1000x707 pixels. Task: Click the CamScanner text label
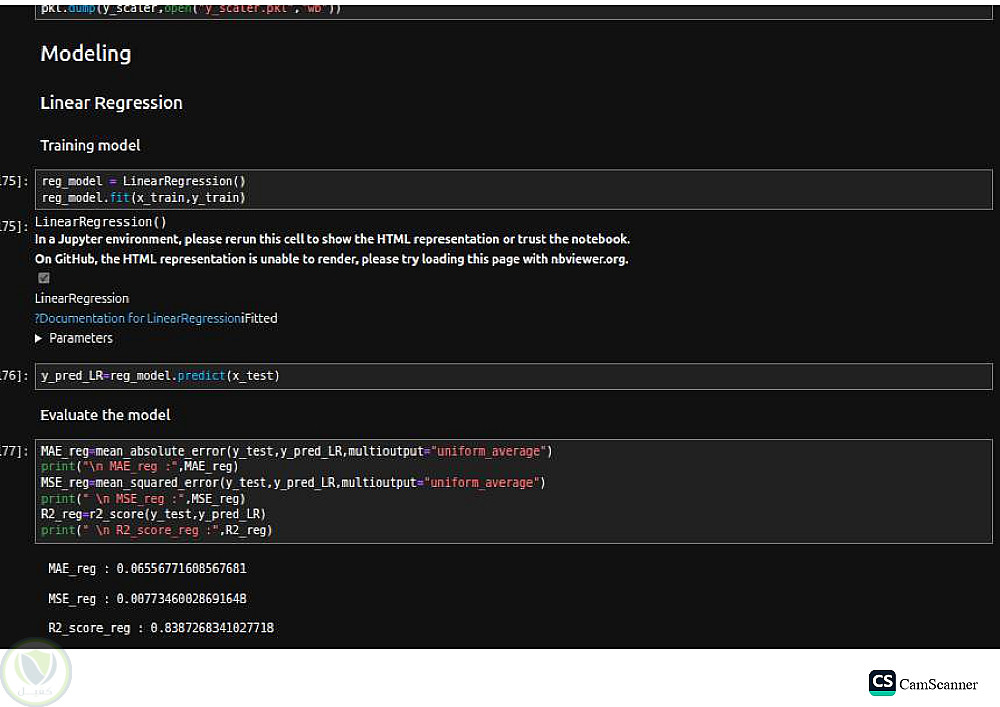[938, 684]
